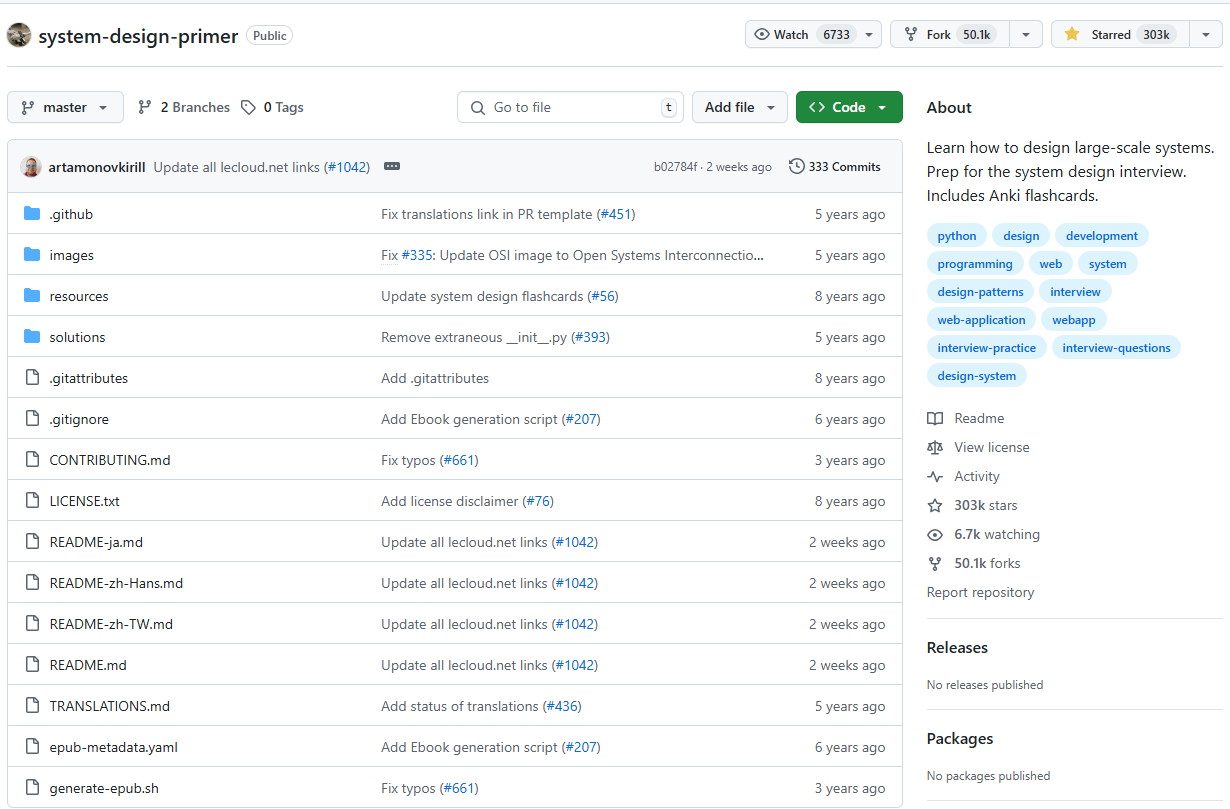This screenshot has height=809, width=1230.
Task: Click the repository owner avatar
Action: click(19, 35)
